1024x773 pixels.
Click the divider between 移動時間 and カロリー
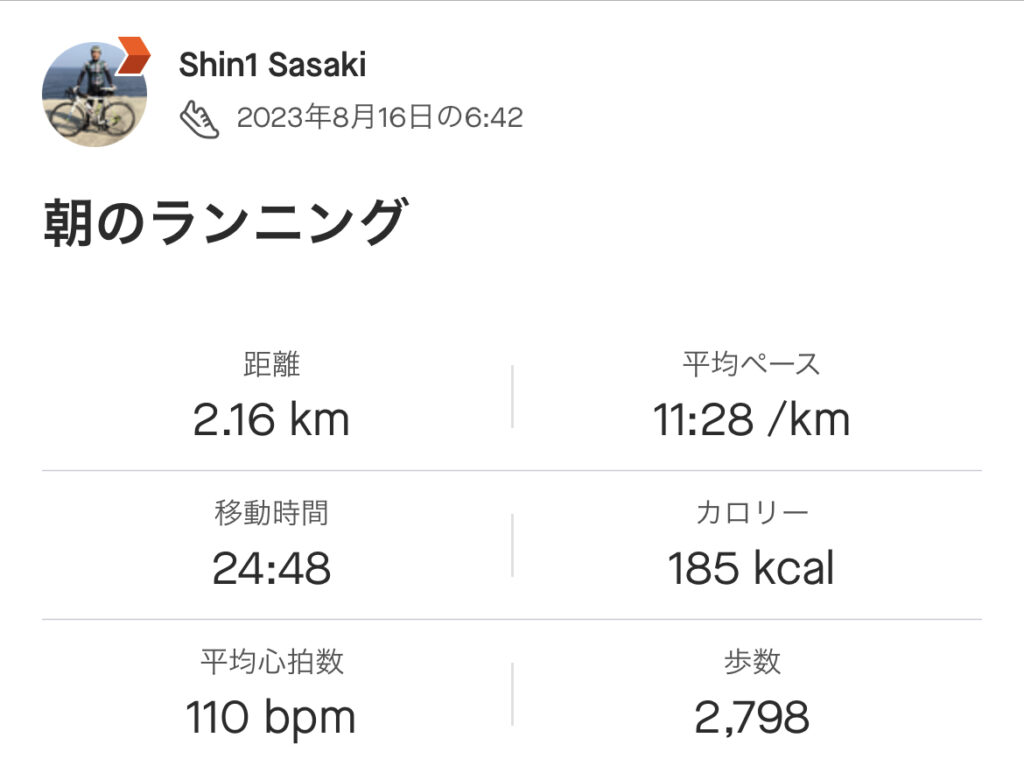(x=512, y=545)
